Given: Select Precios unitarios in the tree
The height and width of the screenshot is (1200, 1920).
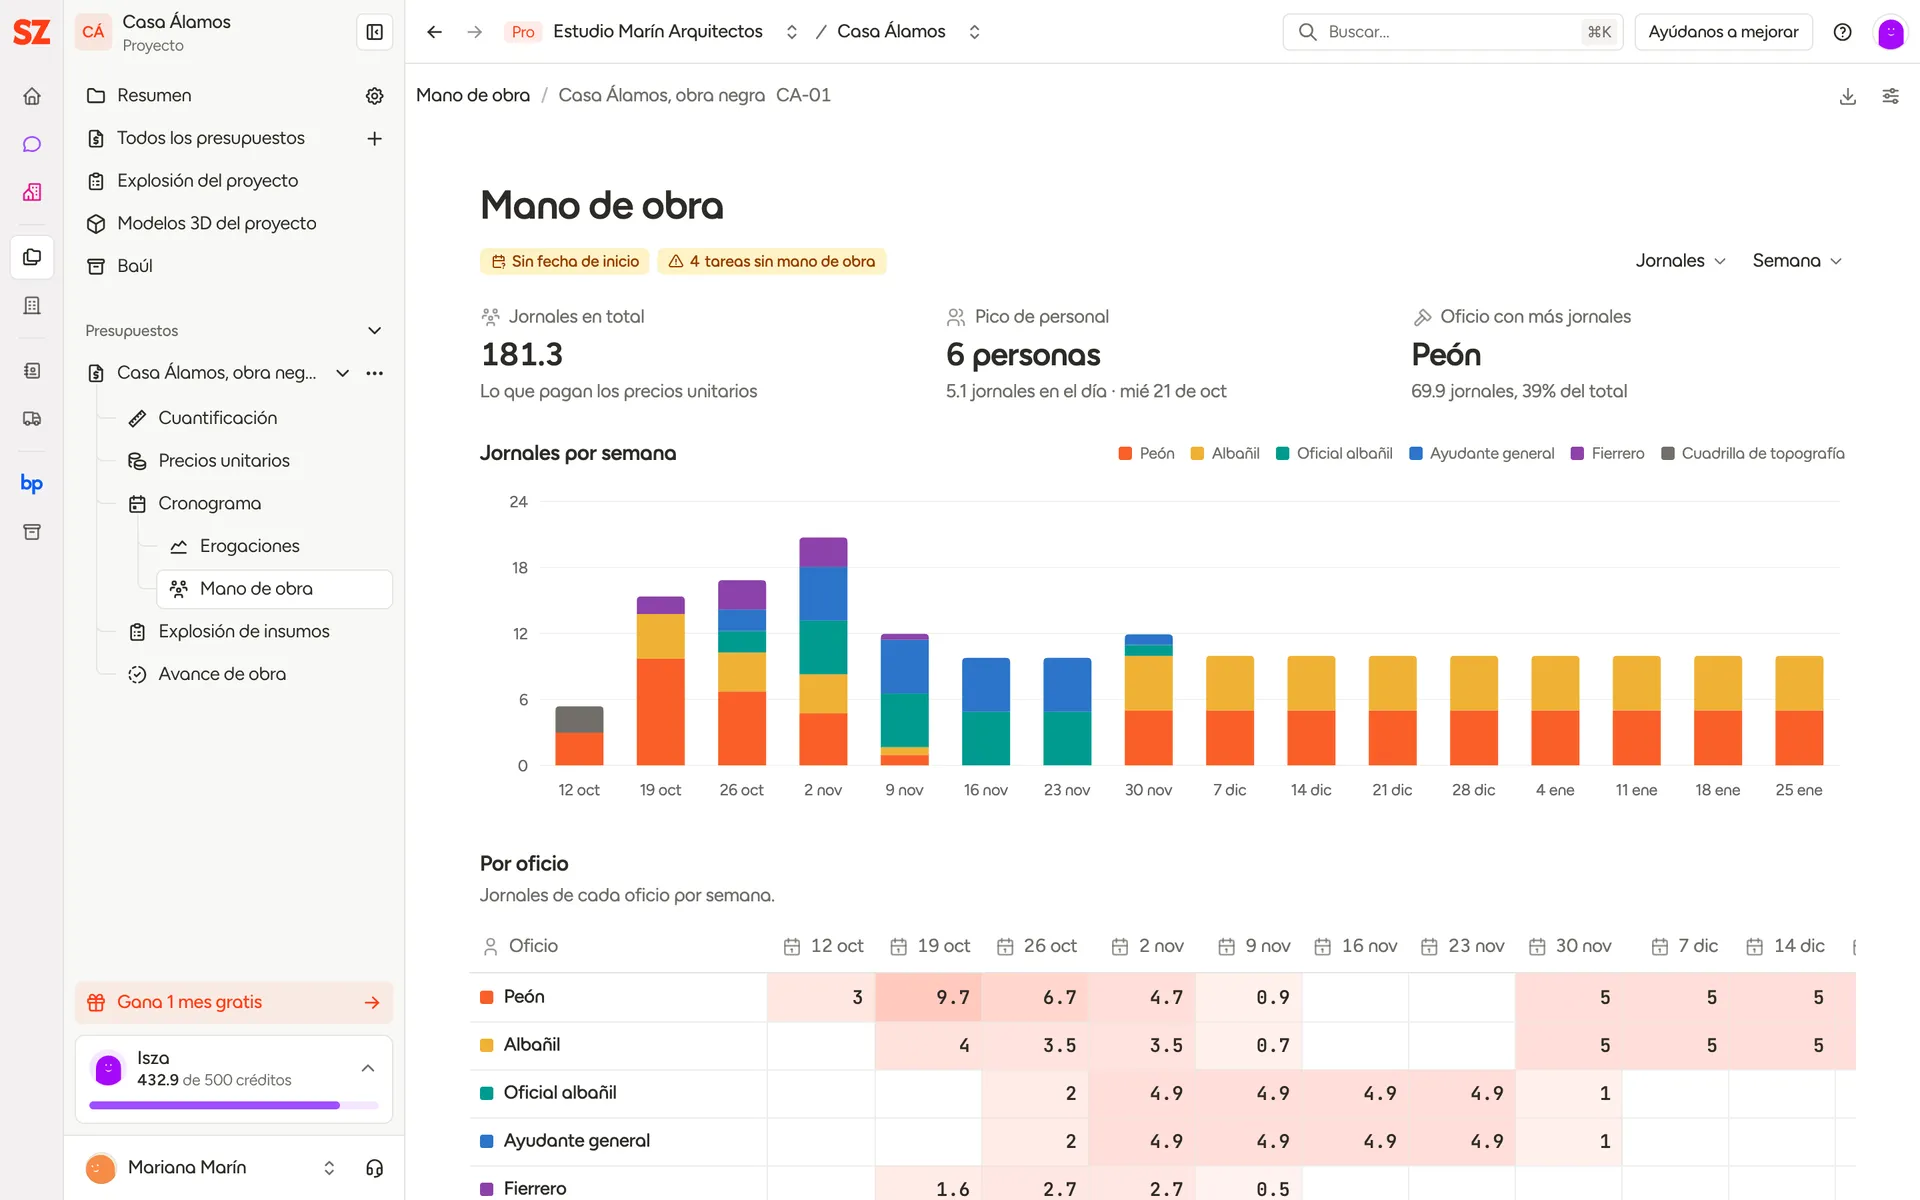Looking at the screenshot, I should coord(223,461).
